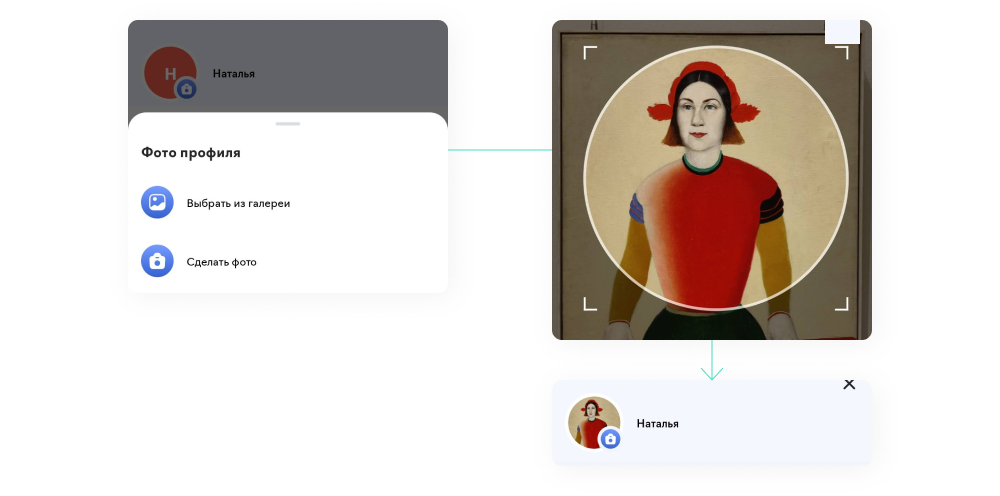
Task: Close the profile card with the X icon
Action: pyautogui.click(x=849, y=384)
